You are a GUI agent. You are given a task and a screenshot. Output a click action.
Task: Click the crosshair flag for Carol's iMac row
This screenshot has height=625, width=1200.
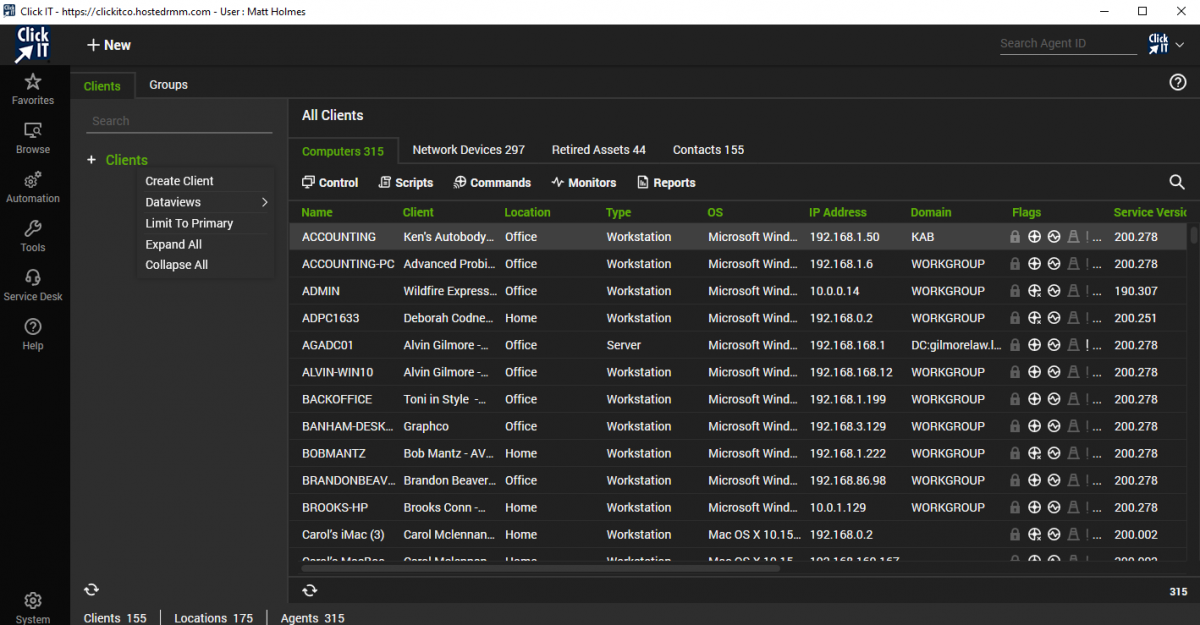click(x=1034, y=534)
